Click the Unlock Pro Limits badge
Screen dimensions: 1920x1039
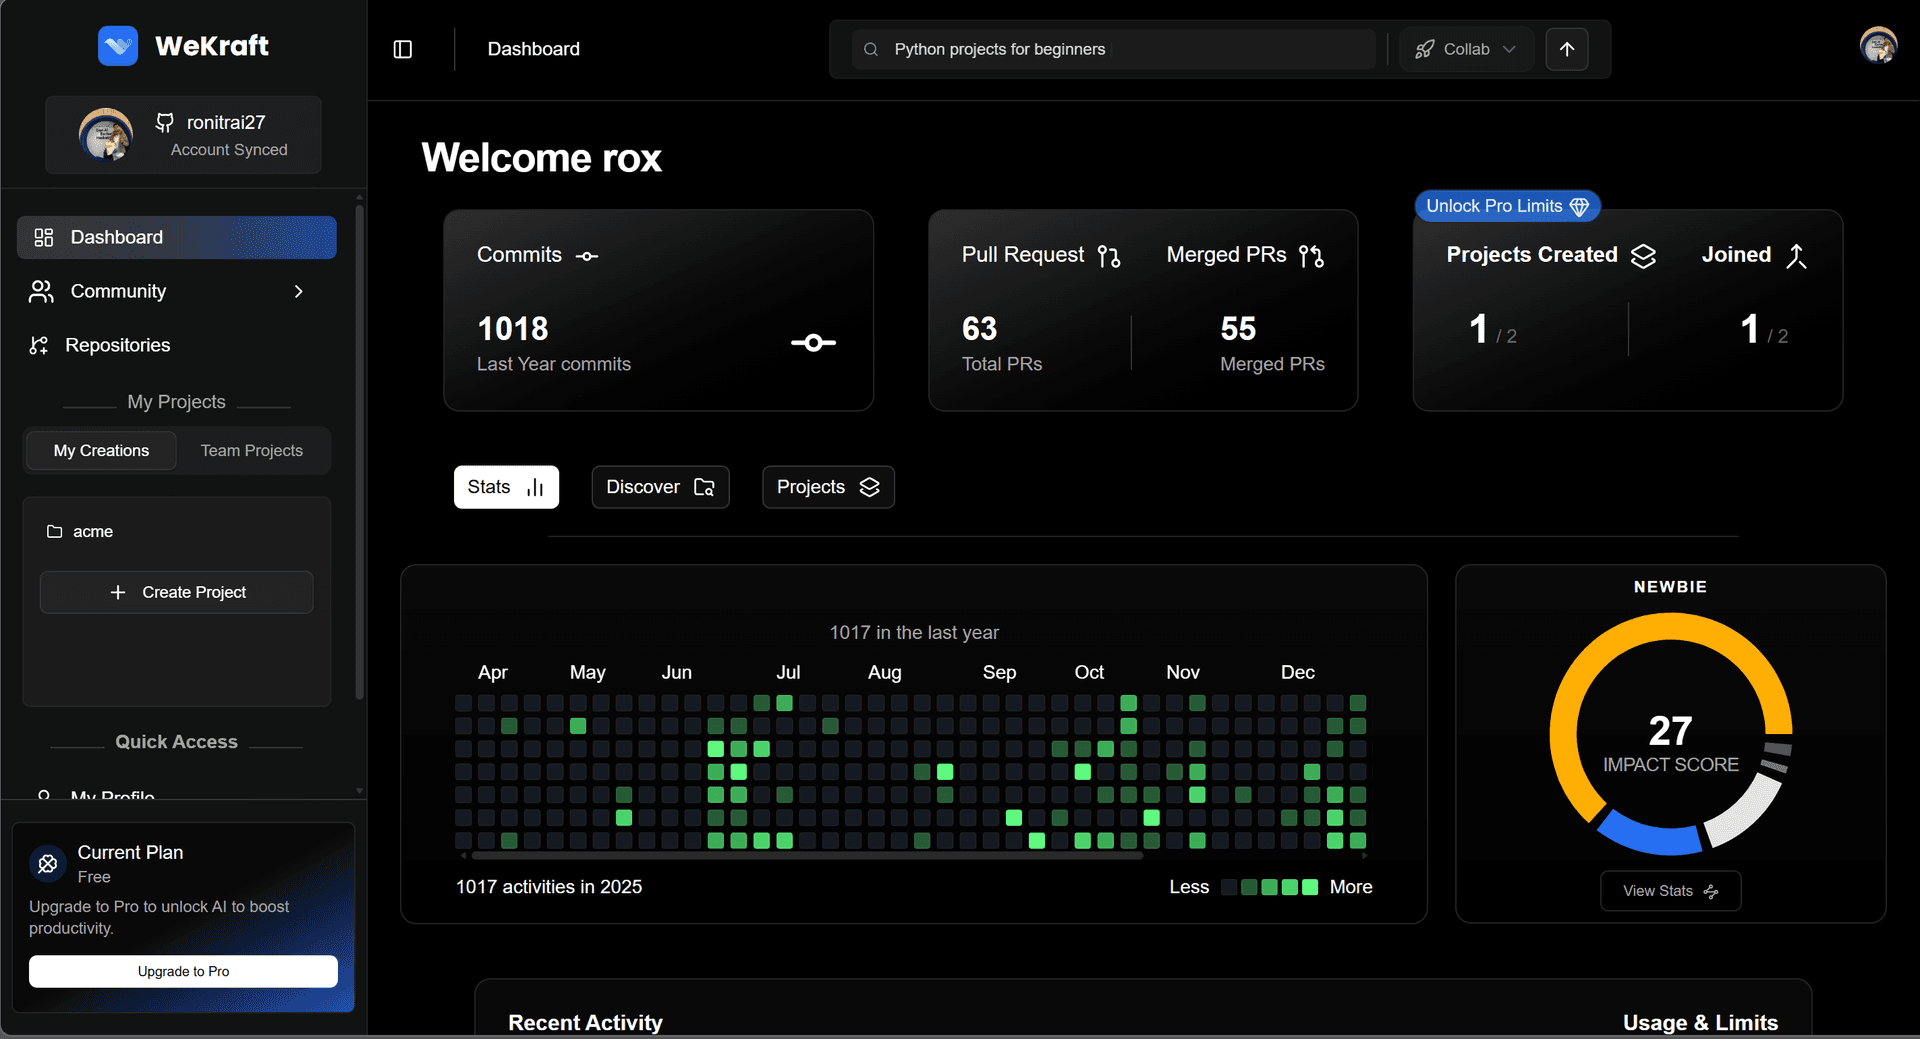click(1507, 206)
